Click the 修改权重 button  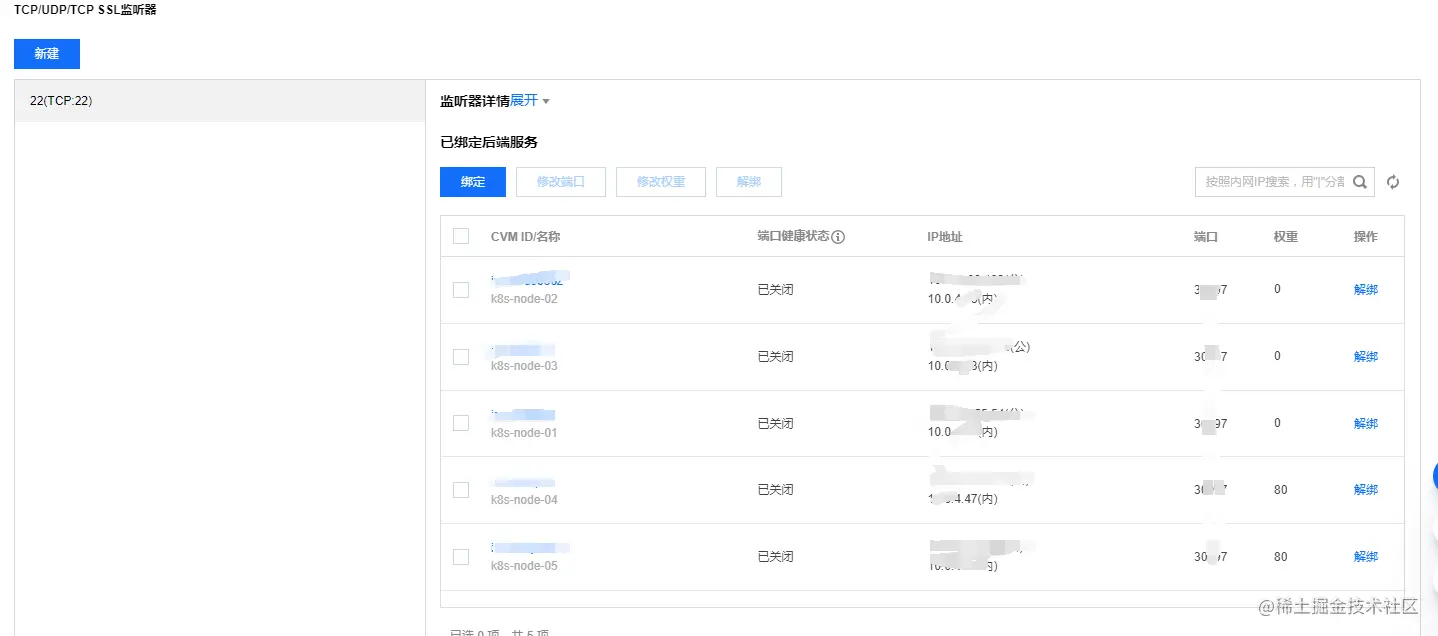(x=661, y=182)
